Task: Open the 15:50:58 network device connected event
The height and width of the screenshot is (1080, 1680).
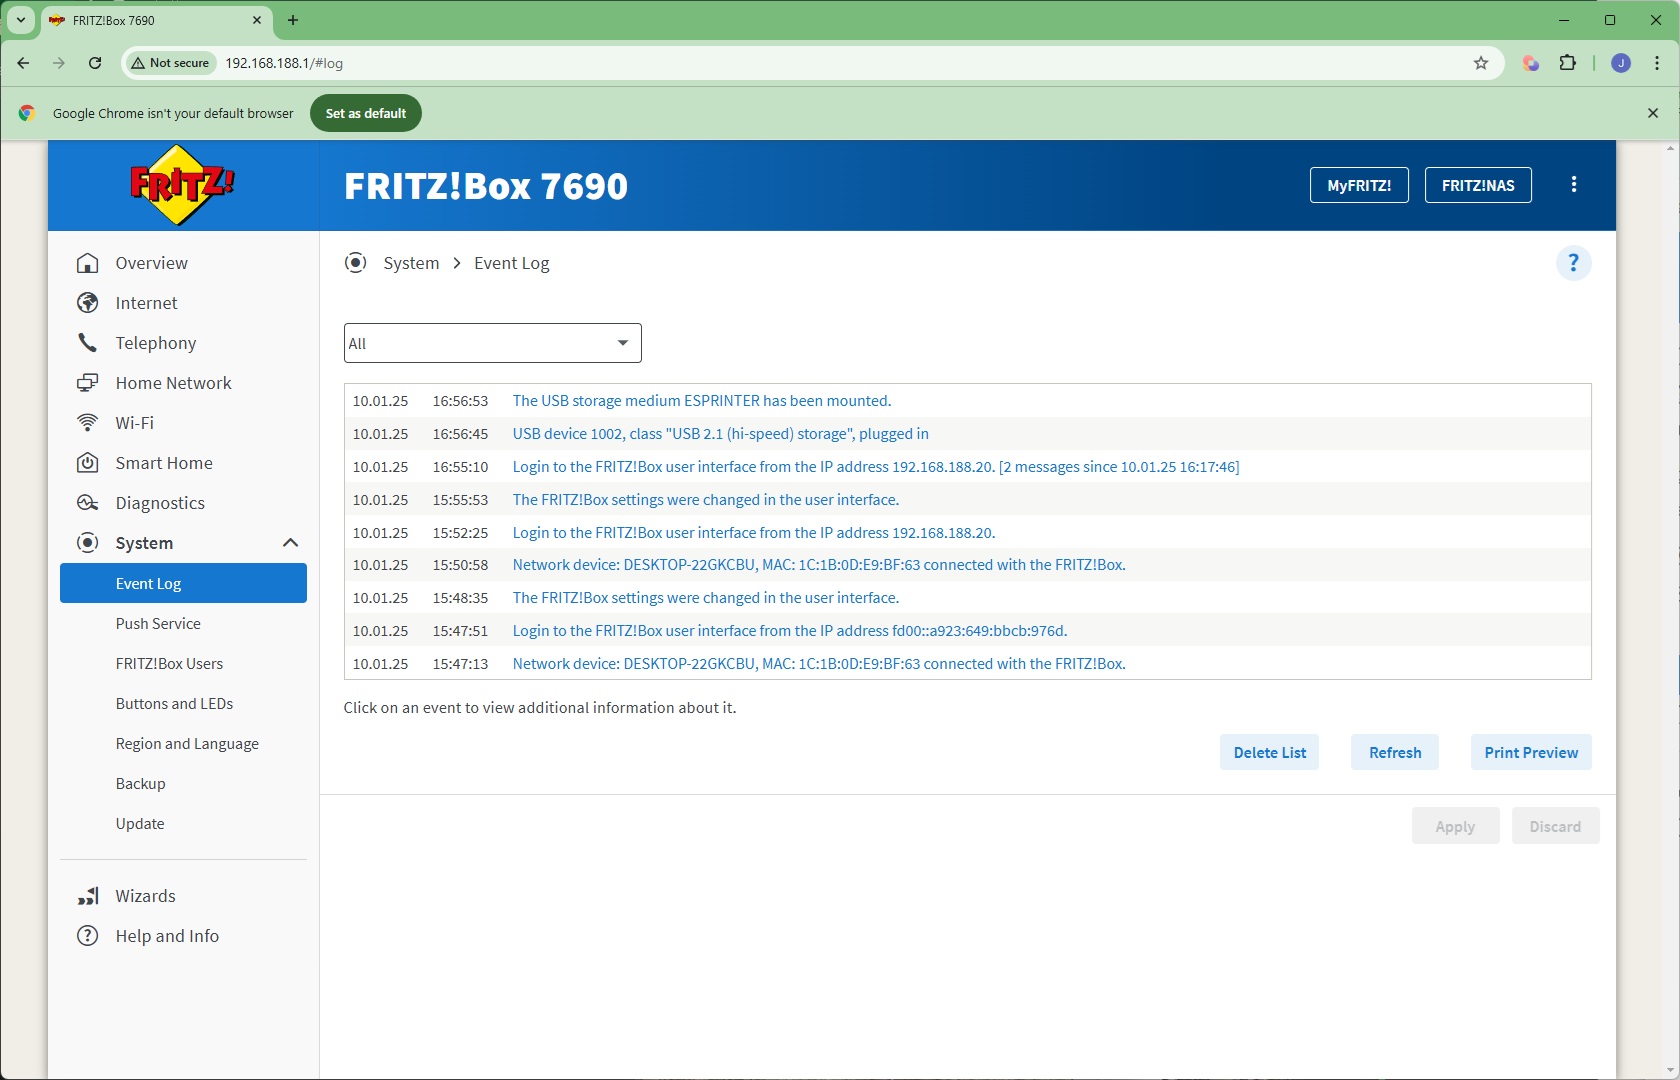Action: (x=819, y=565)
